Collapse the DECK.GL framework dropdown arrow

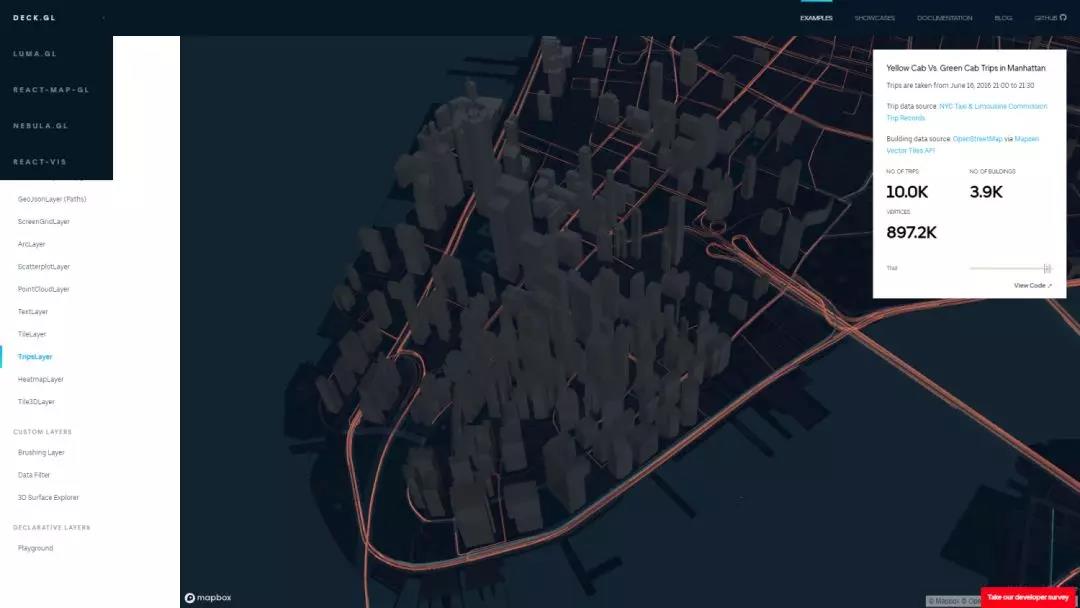pos(103,18)
